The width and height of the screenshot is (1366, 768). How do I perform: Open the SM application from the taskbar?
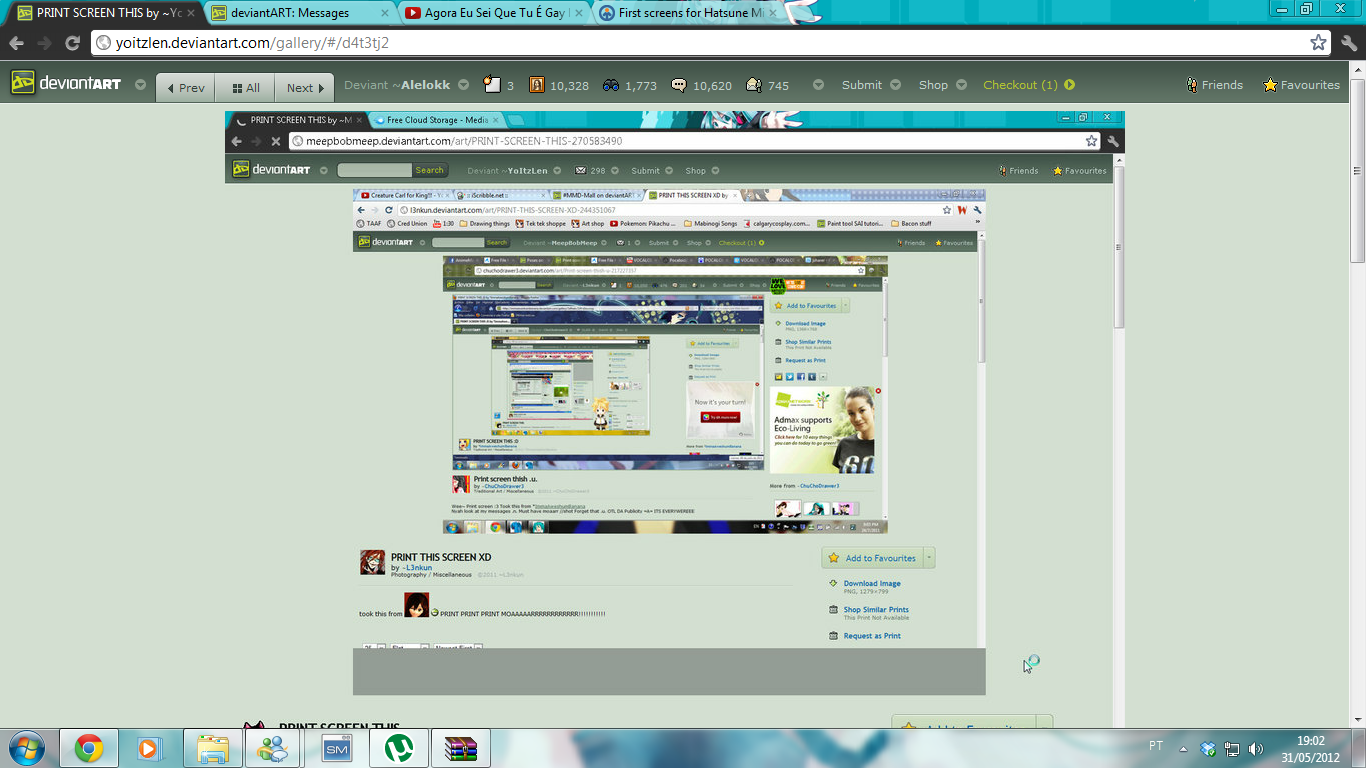pyautogui.click(x=337, y=748)
